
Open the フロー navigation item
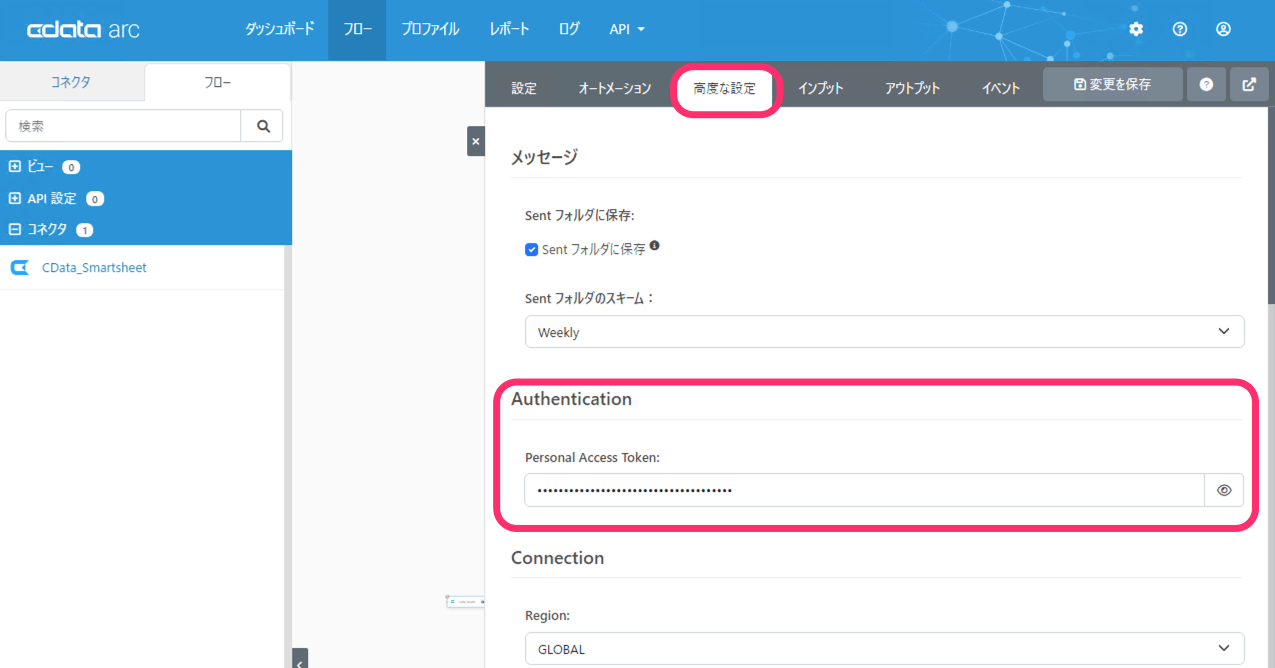[357, 29]
